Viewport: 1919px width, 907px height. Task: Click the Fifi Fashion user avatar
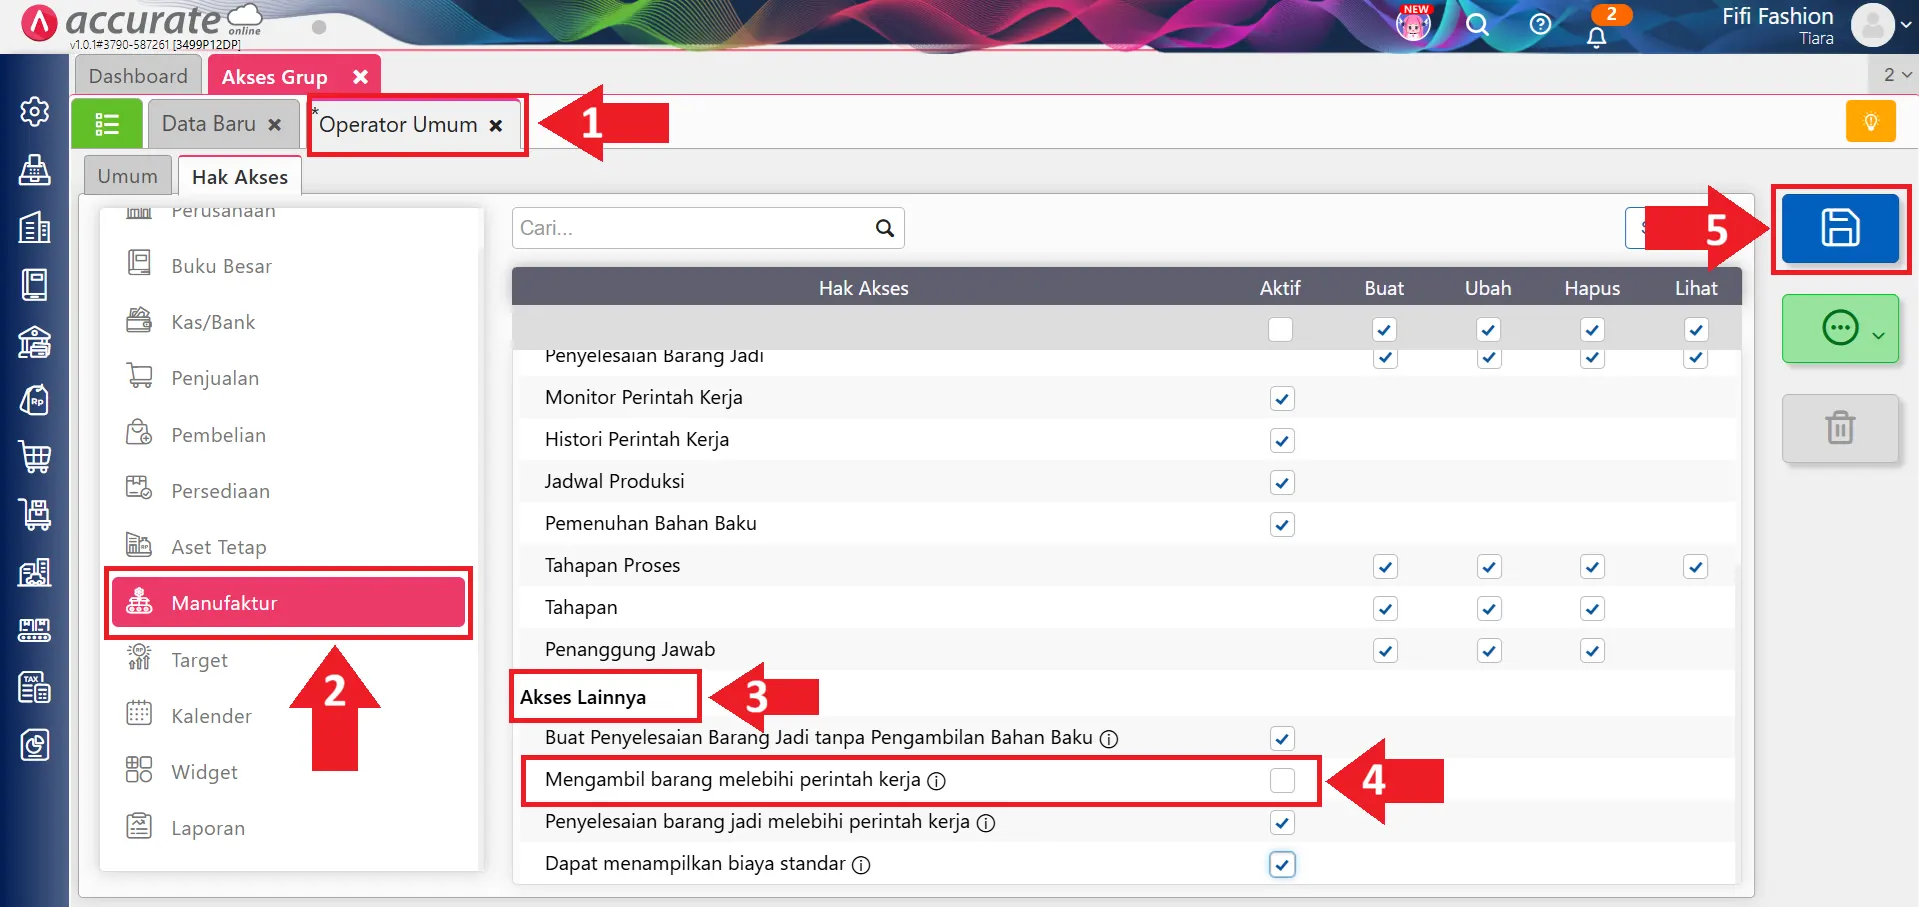(x=1873, y=25)
